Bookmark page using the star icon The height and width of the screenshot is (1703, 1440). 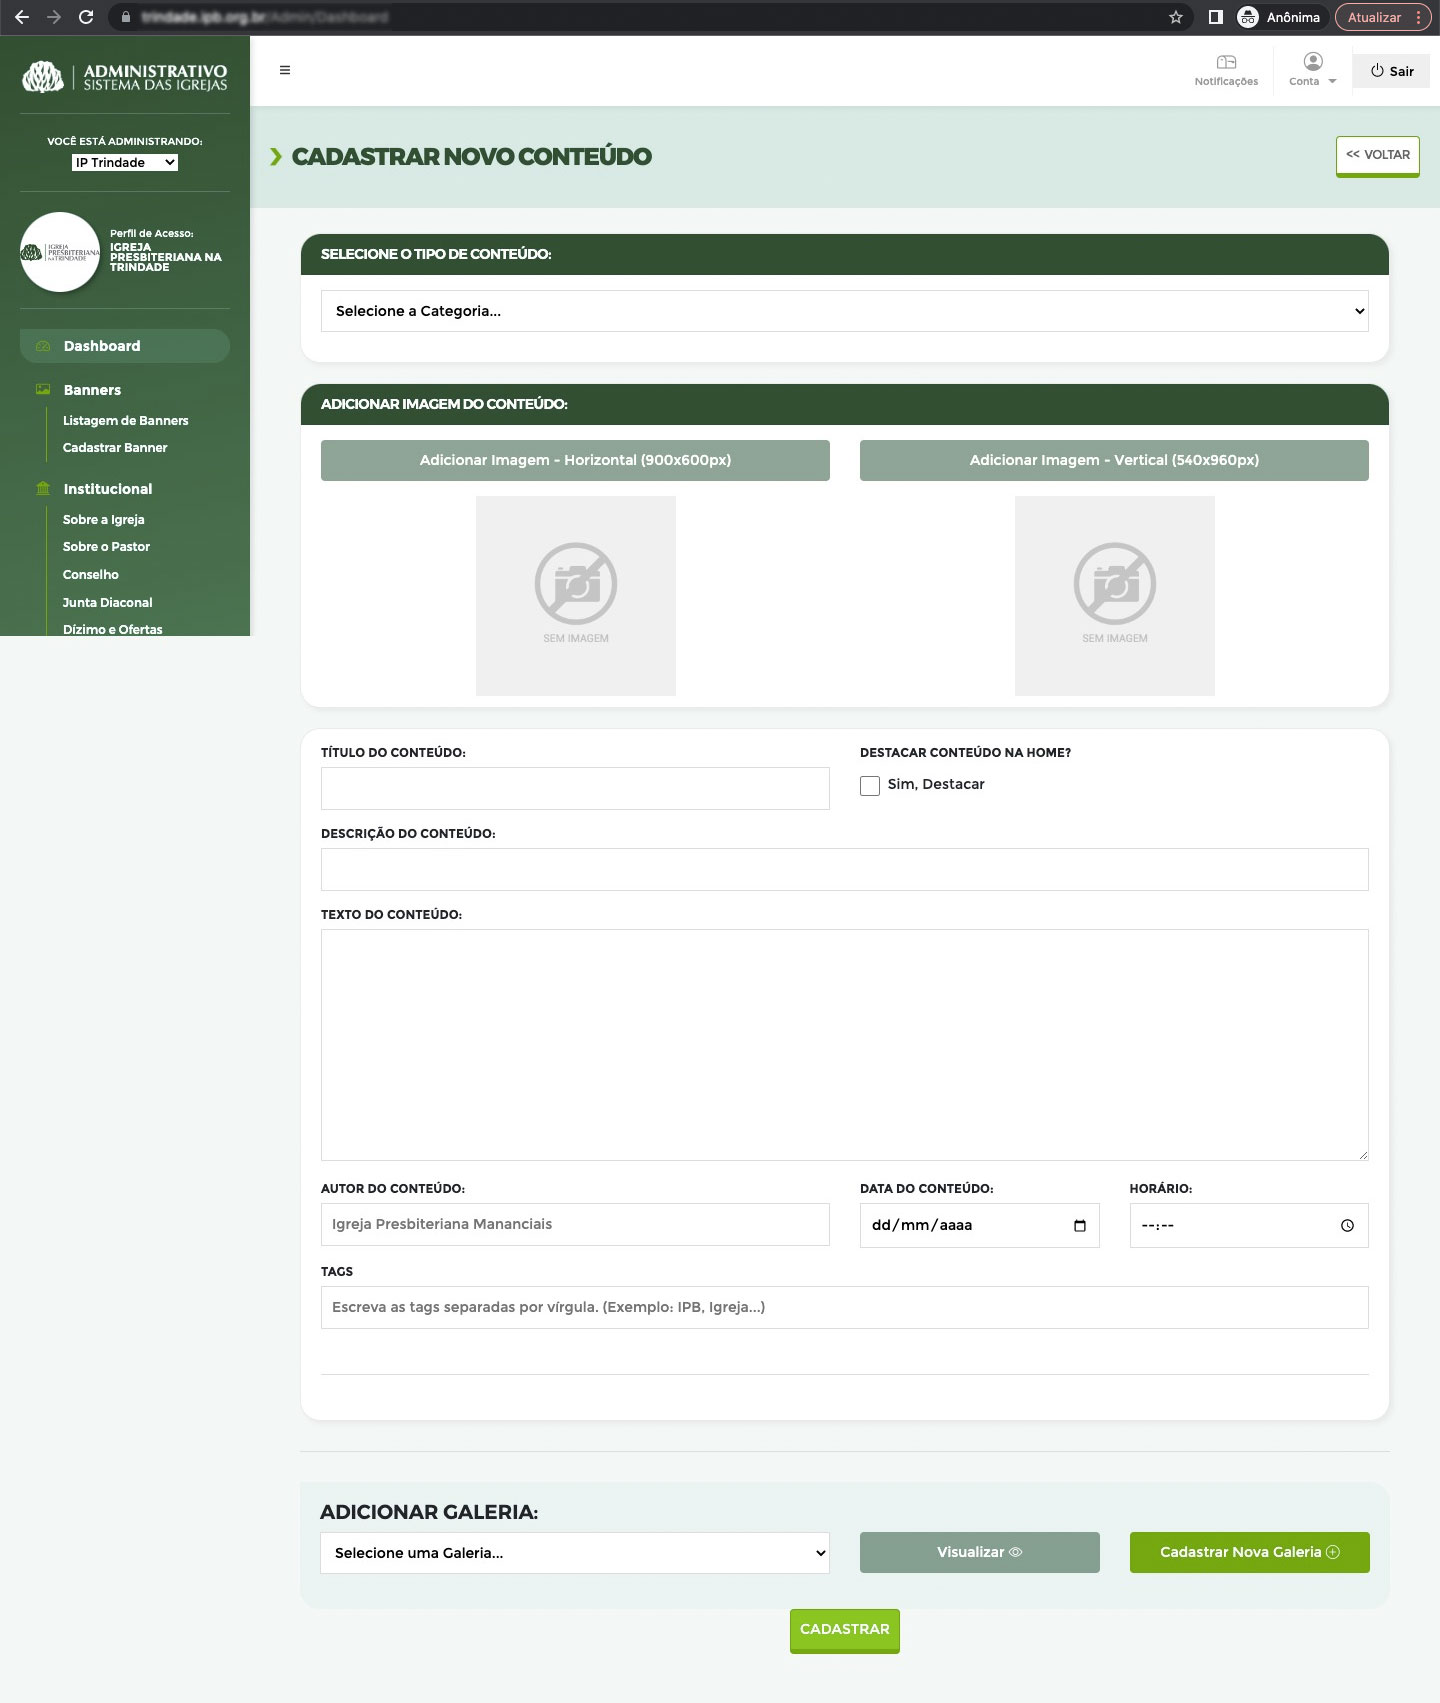coord(1176,17)
